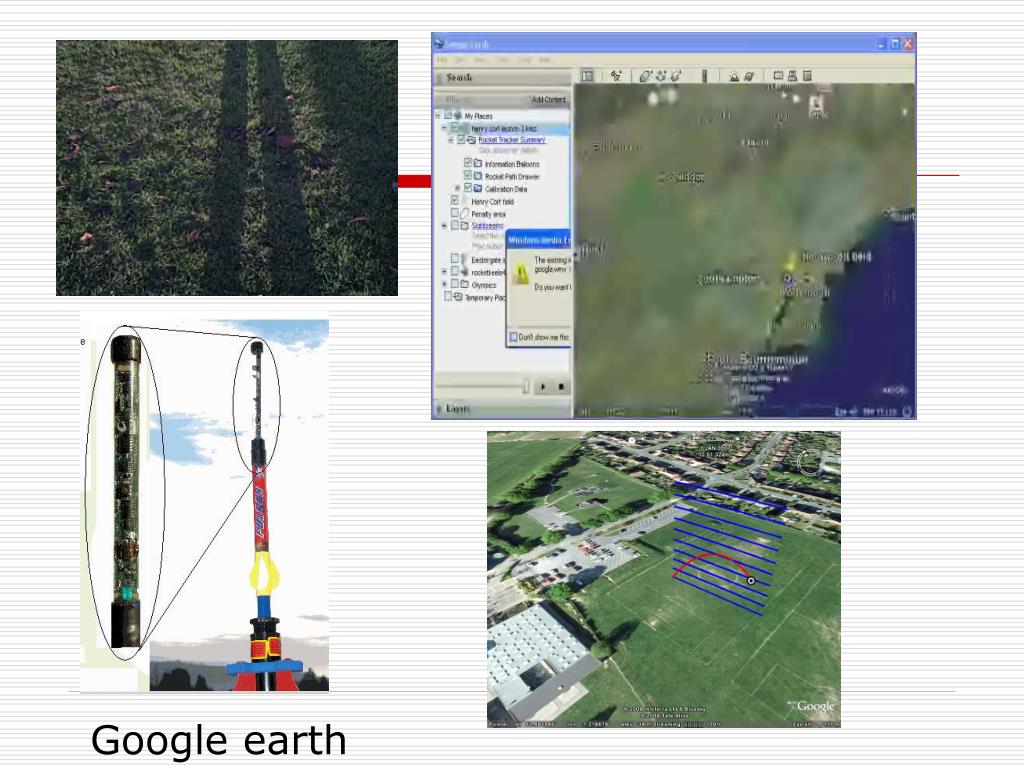Collapse the Search panel header
Image resolution: width=1024 pixels, height=768 pixels.
click(x=502, y=78)
